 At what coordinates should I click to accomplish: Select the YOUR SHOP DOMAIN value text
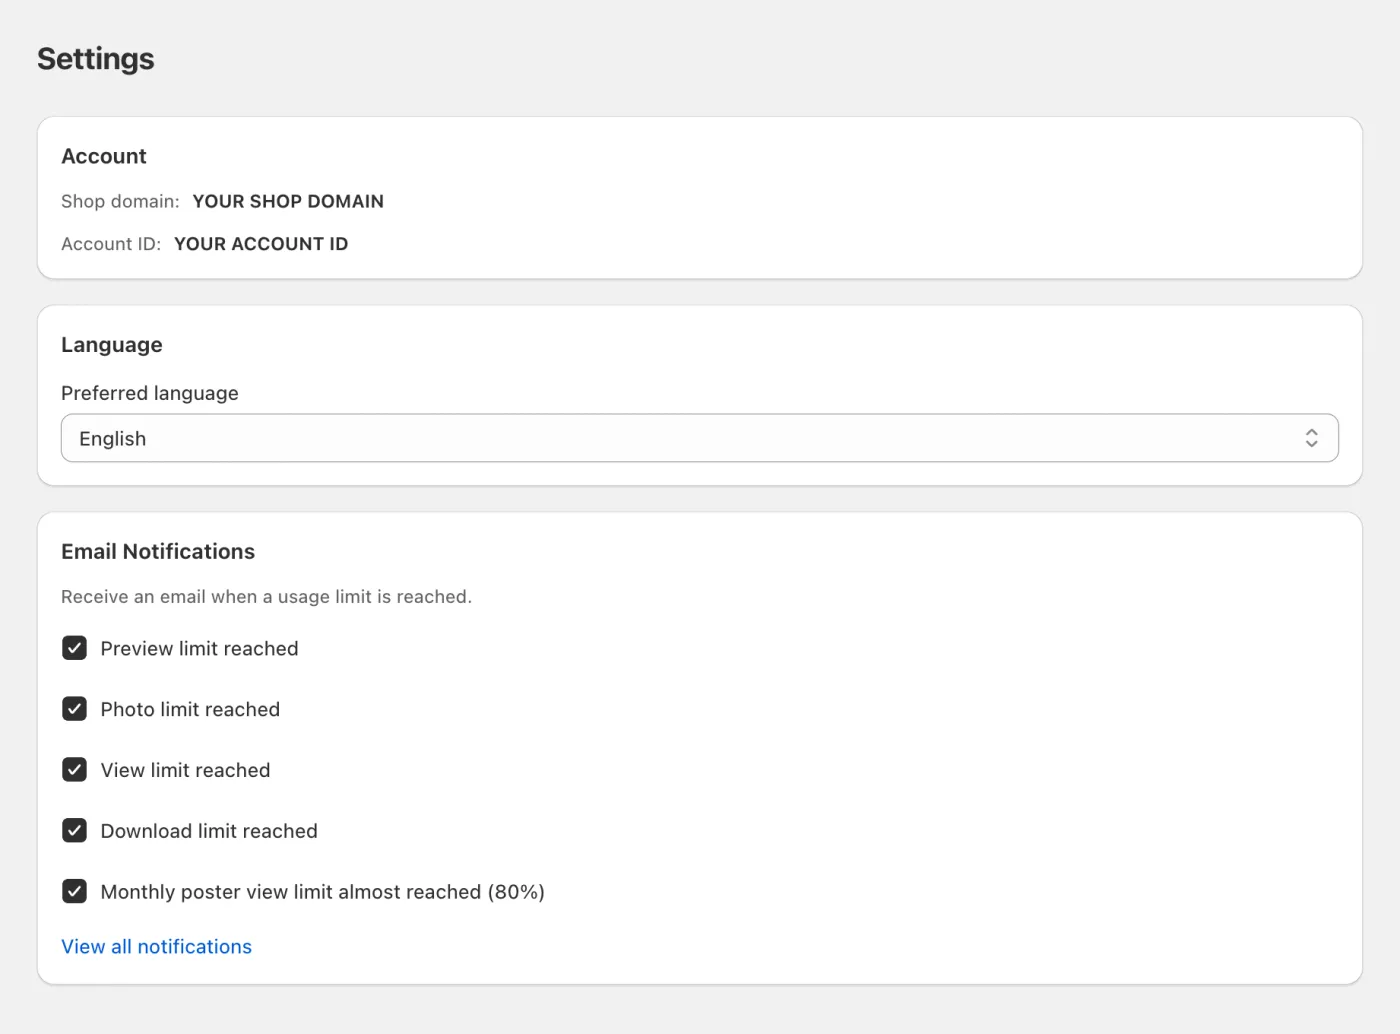(x=288, y=201)
